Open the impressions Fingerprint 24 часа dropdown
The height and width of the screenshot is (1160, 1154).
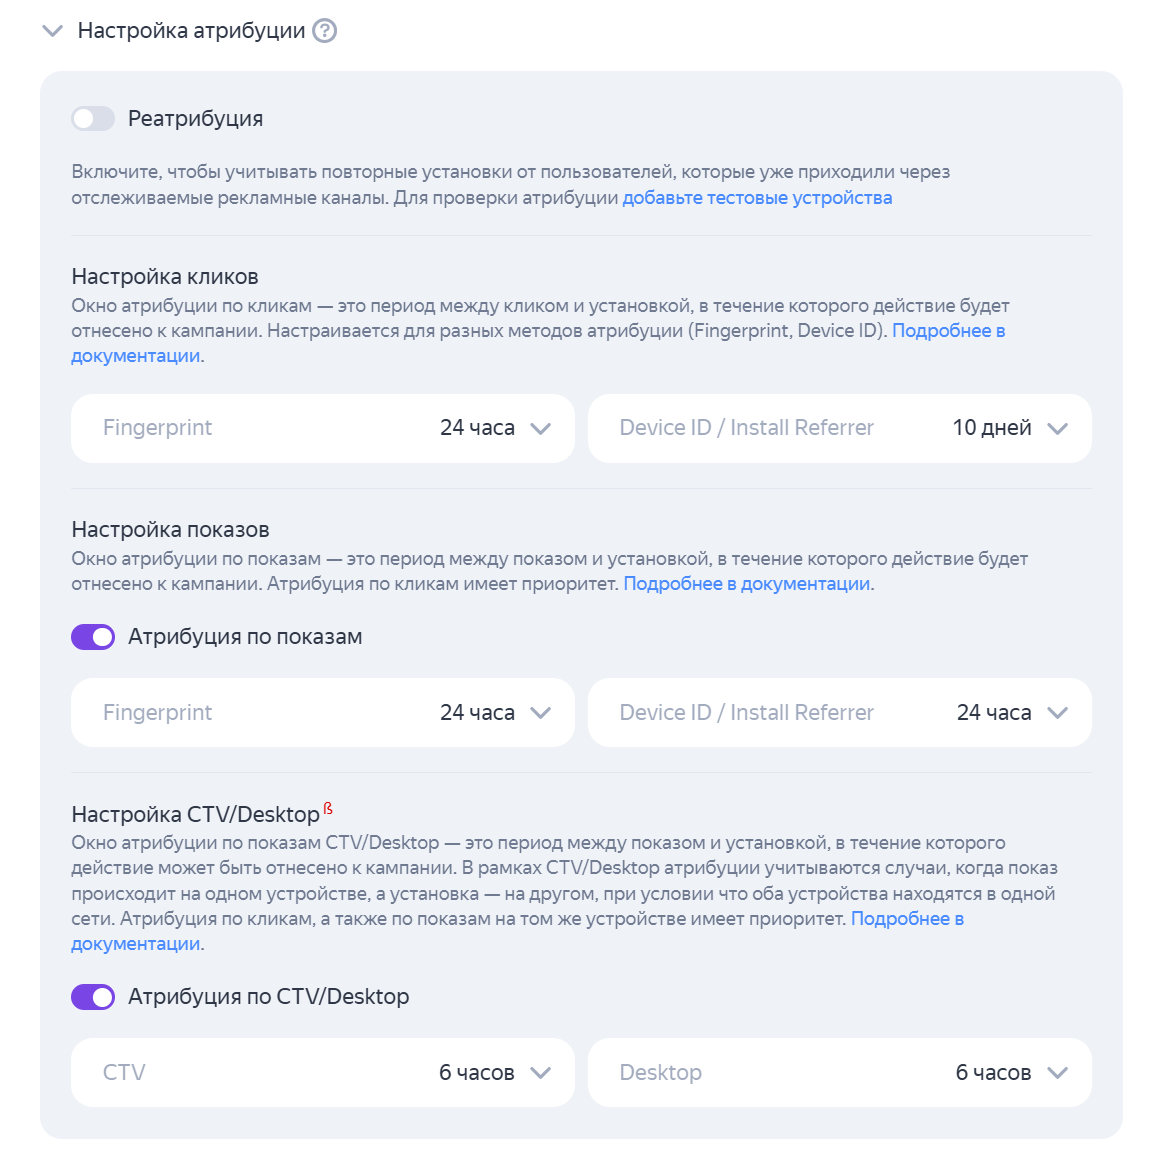tap(323, 712)
